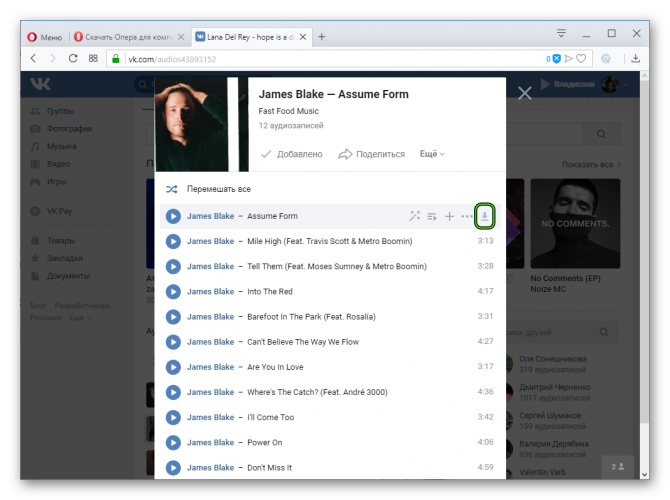Open Opera Меню menu
This screenshot has width=670, height=500.
pyautogui.click(x=44, y=37)
